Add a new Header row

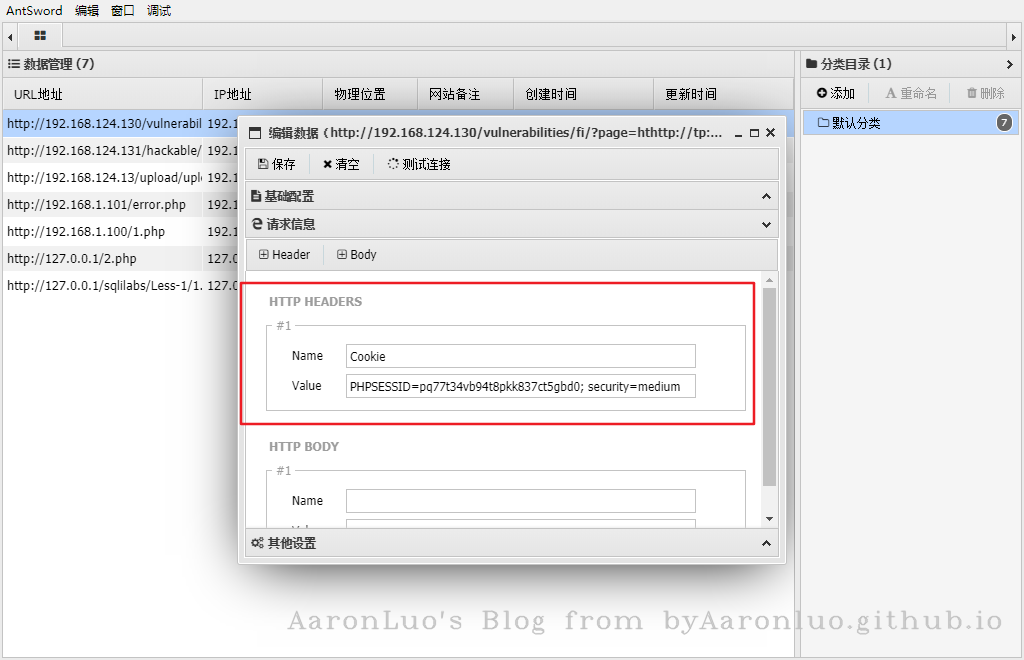pyautogui.click(x=284, y=255)
